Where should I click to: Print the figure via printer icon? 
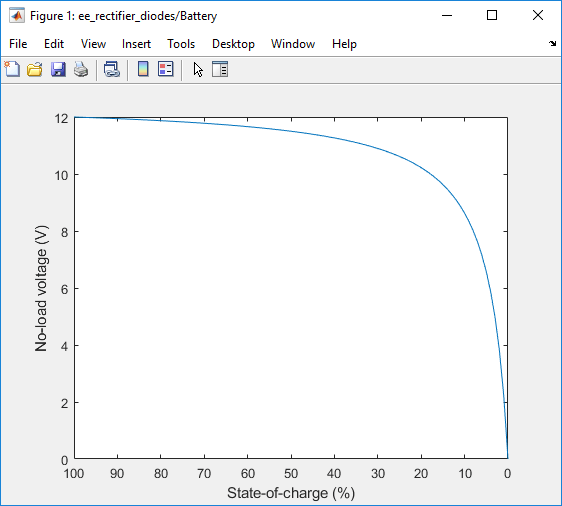[x=81, y=69]
